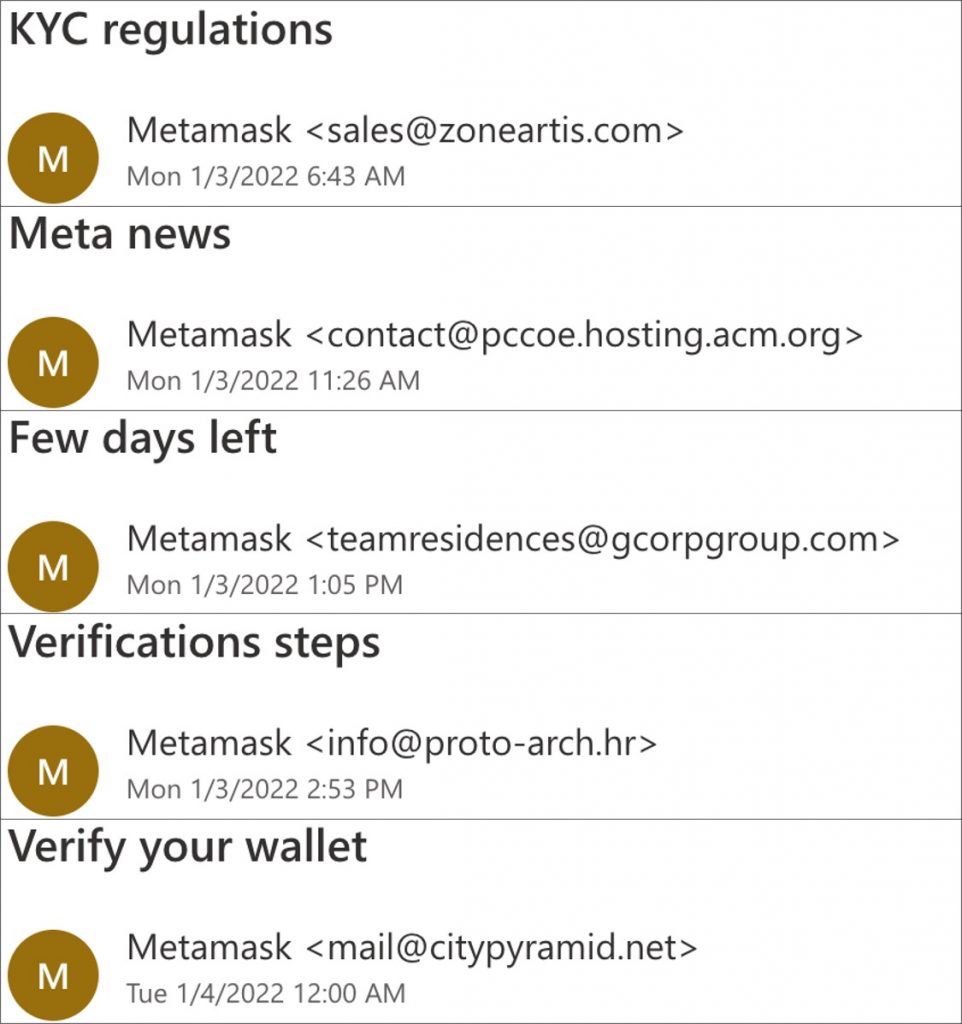This screenshot has height=1024, width=962.
Task: Click the timestamp Mon 1/3/2022 1:05 PM
Action: click(265, 585)
